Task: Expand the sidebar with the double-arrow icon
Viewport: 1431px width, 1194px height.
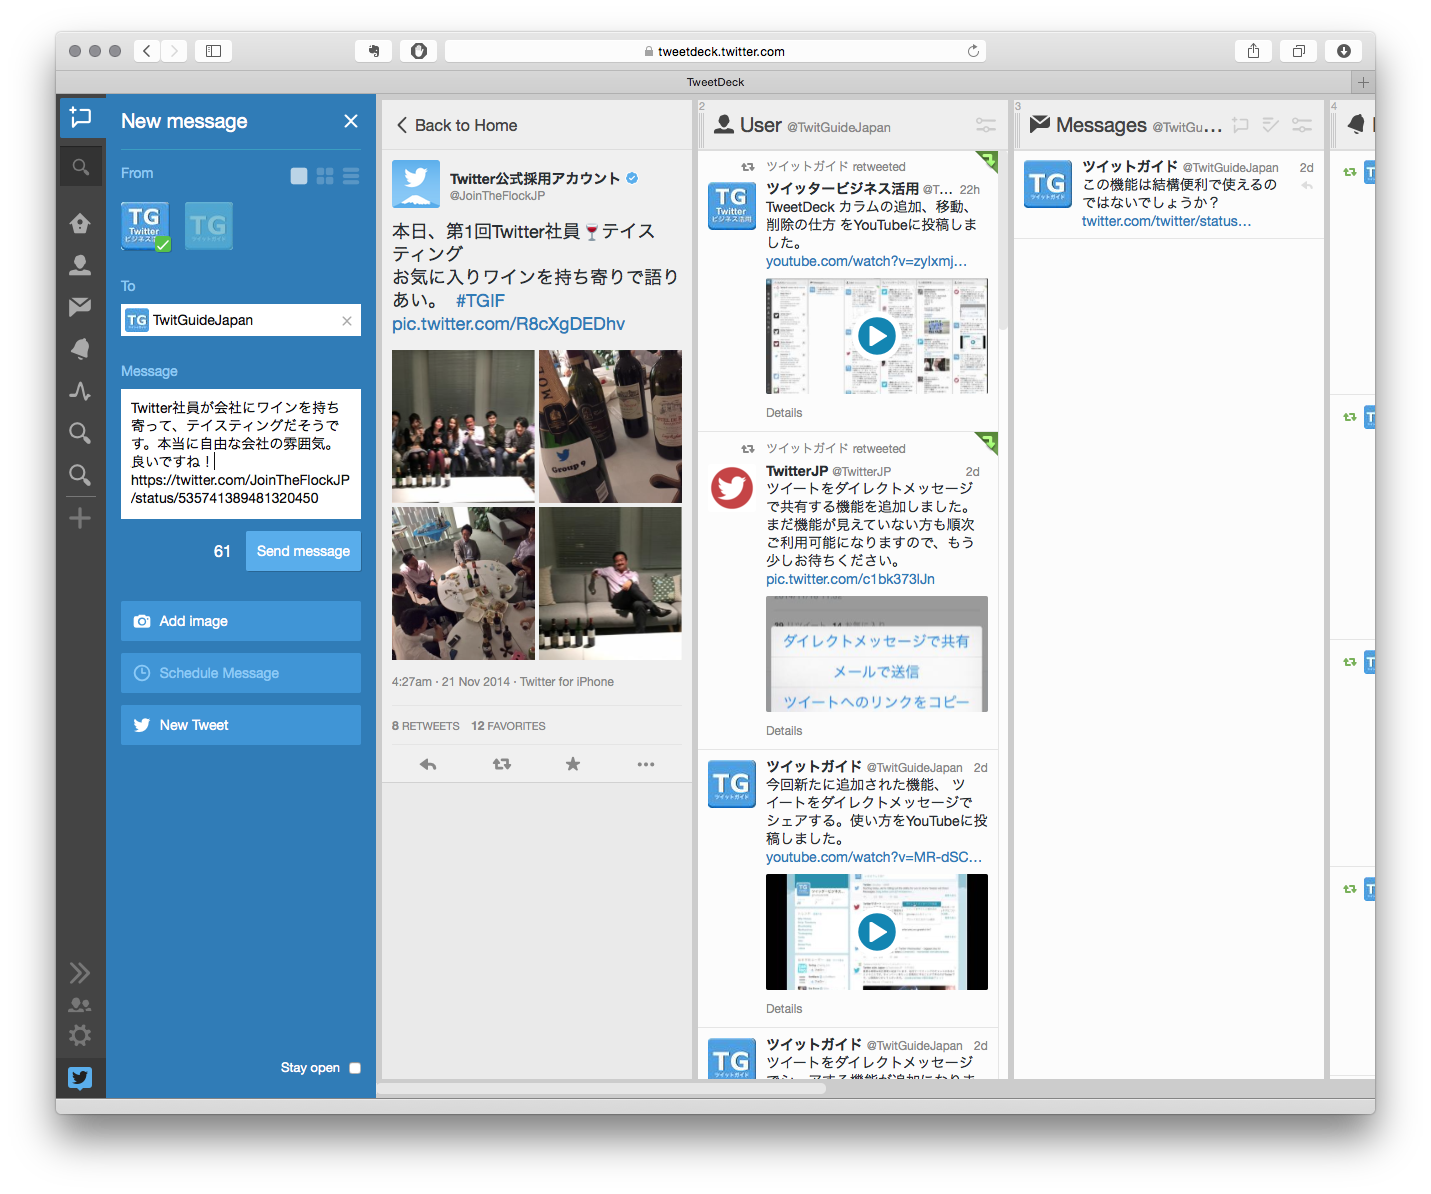Action: [80, 973]
